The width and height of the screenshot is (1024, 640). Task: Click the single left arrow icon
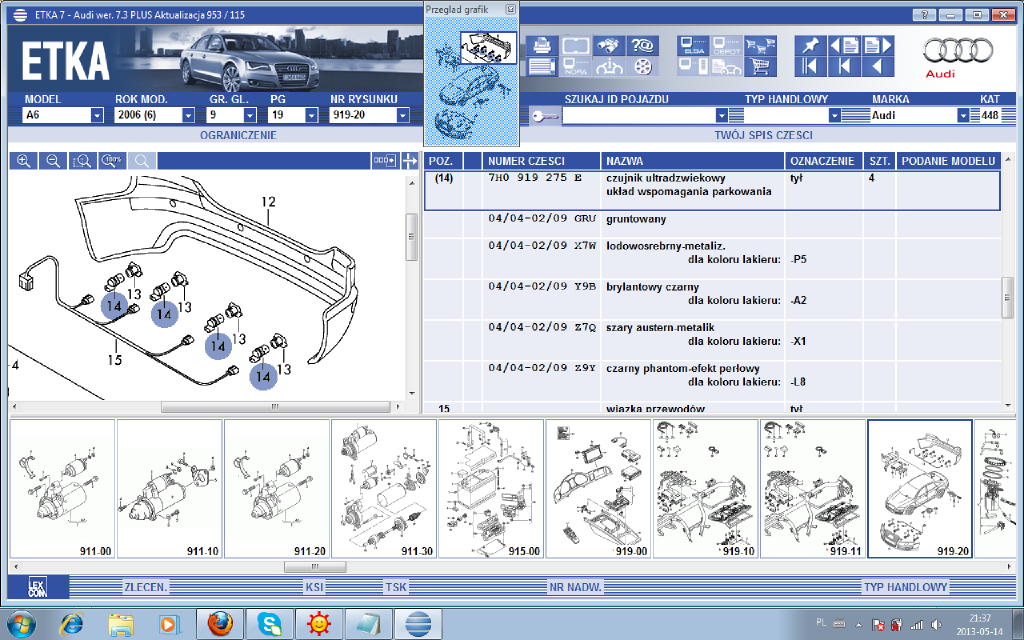pos(878,67)
